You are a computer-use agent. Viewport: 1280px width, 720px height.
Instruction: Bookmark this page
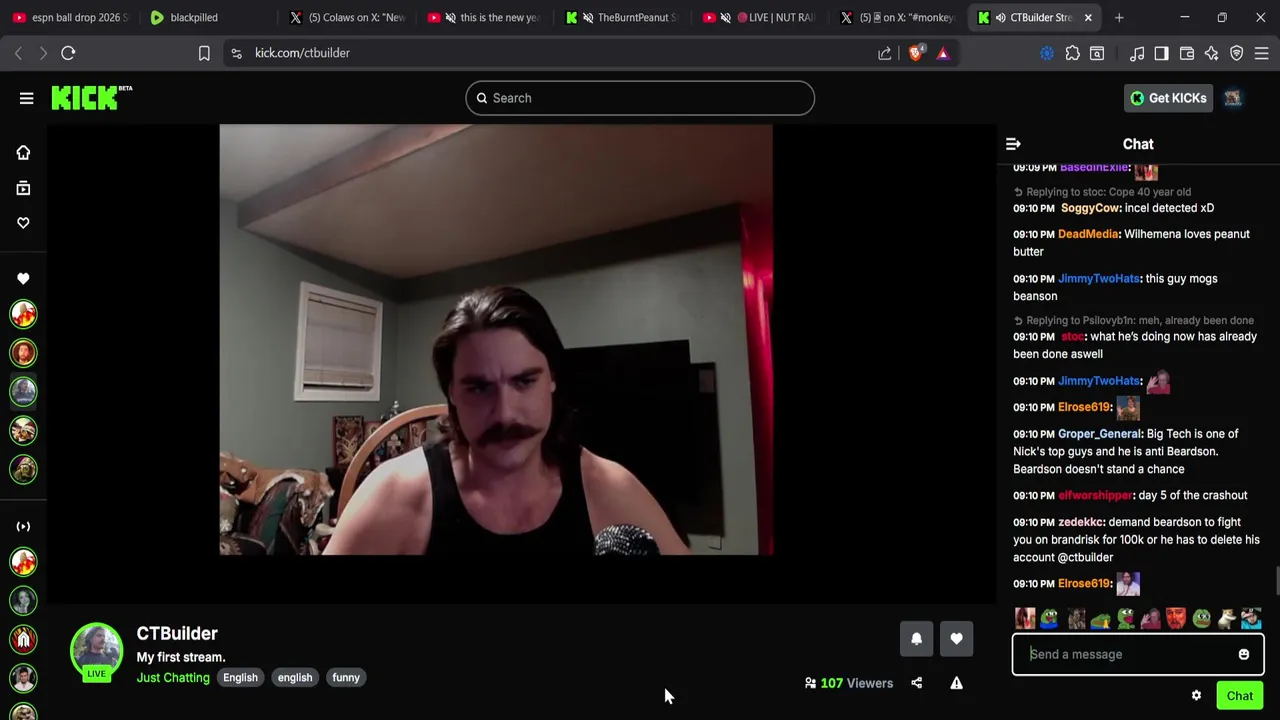click(204, 53)
